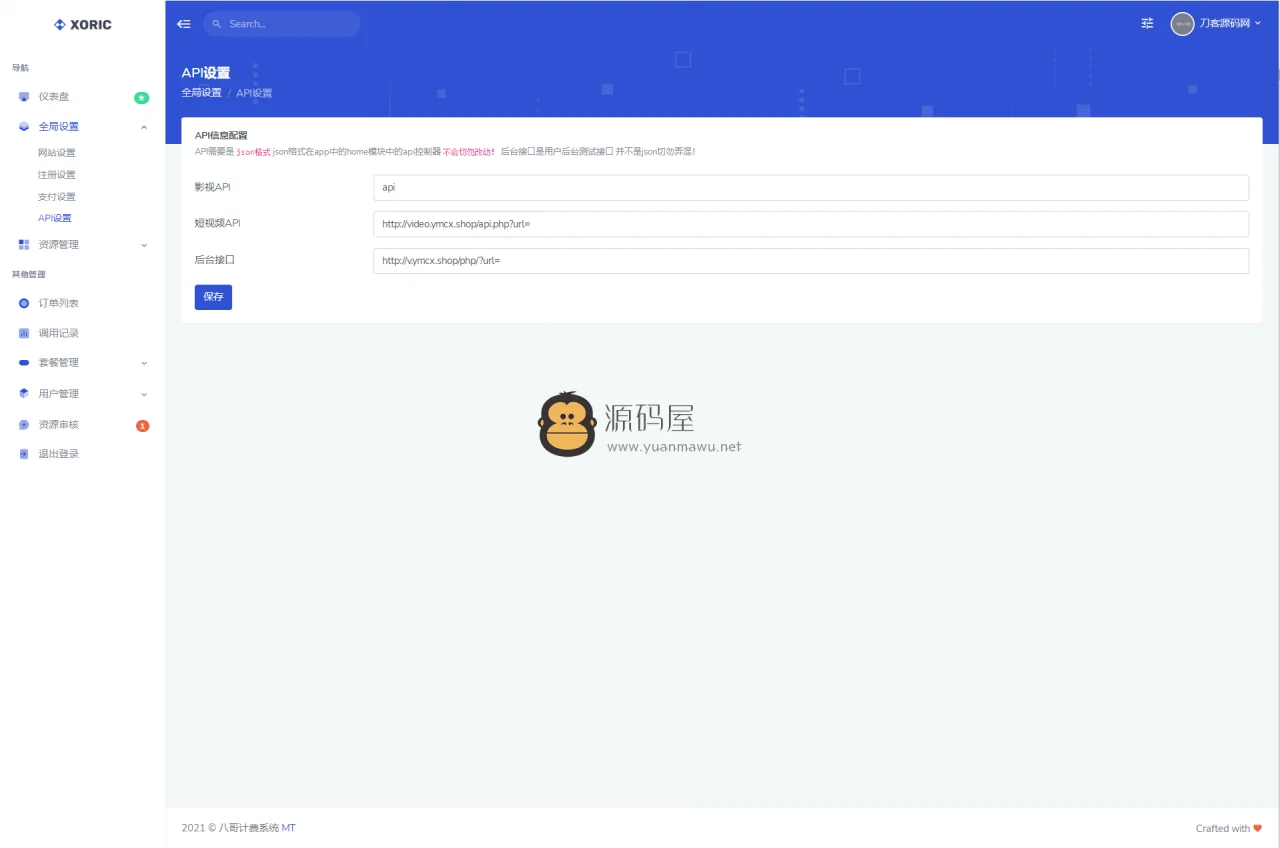The height and width of the screenshot is (848, 1280).
Task: Click the 保存 save button
Action: click(x=213, y=297)
